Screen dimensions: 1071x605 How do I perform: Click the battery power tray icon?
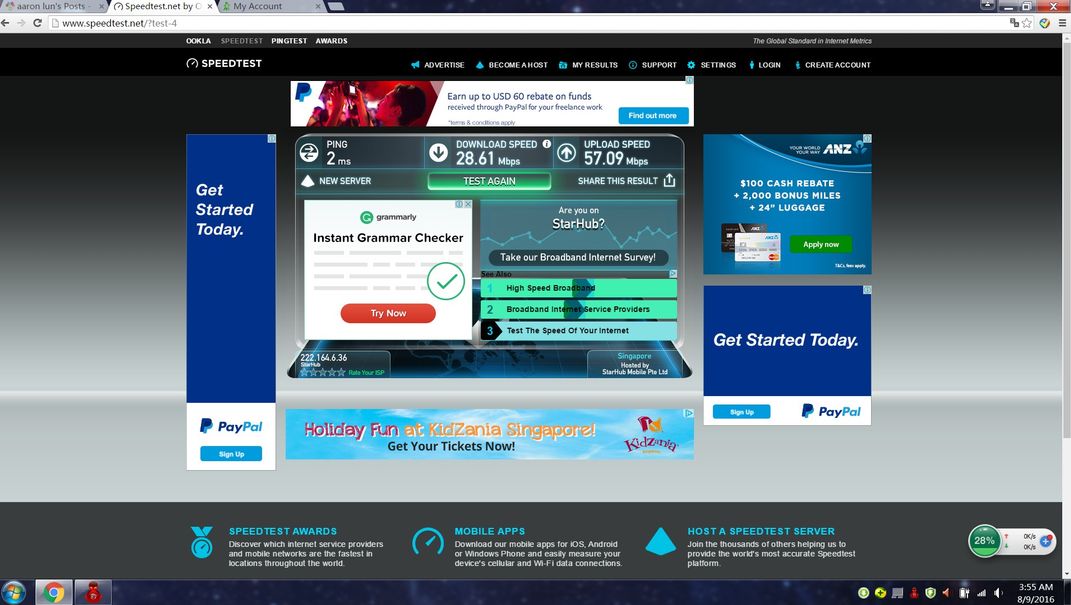[x=964, y=593]
